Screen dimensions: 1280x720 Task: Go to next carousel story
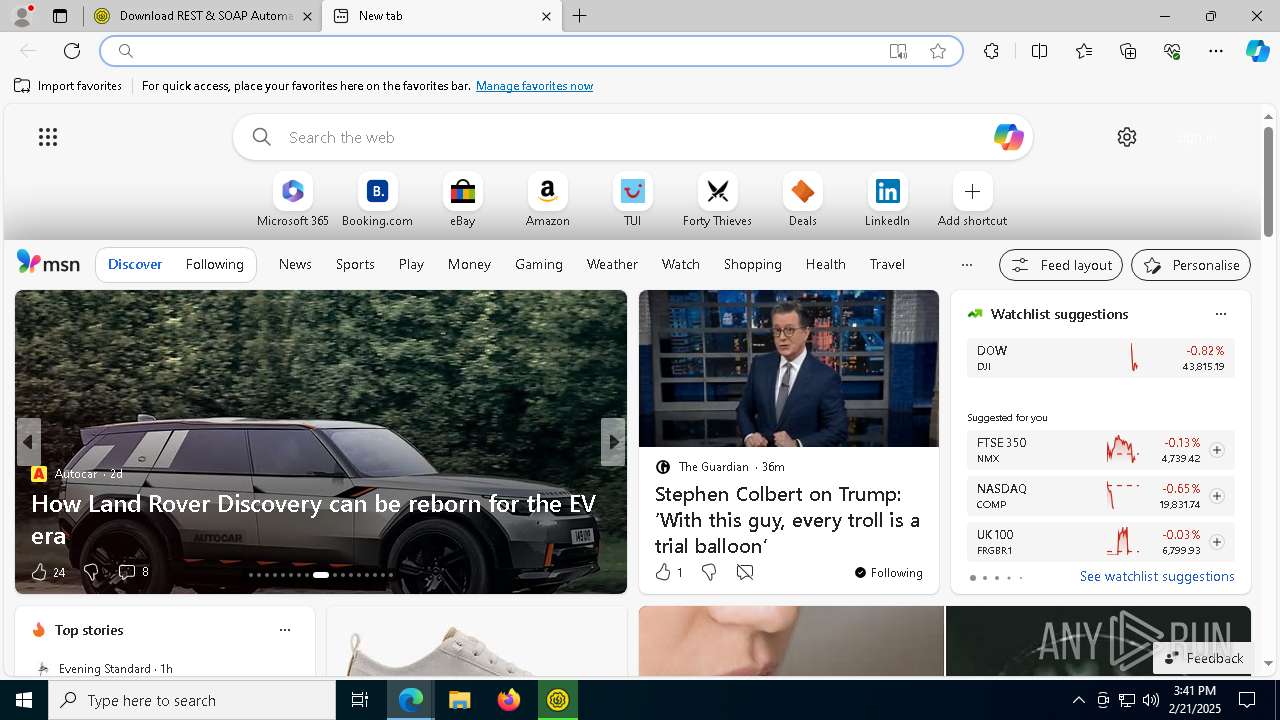613,441
